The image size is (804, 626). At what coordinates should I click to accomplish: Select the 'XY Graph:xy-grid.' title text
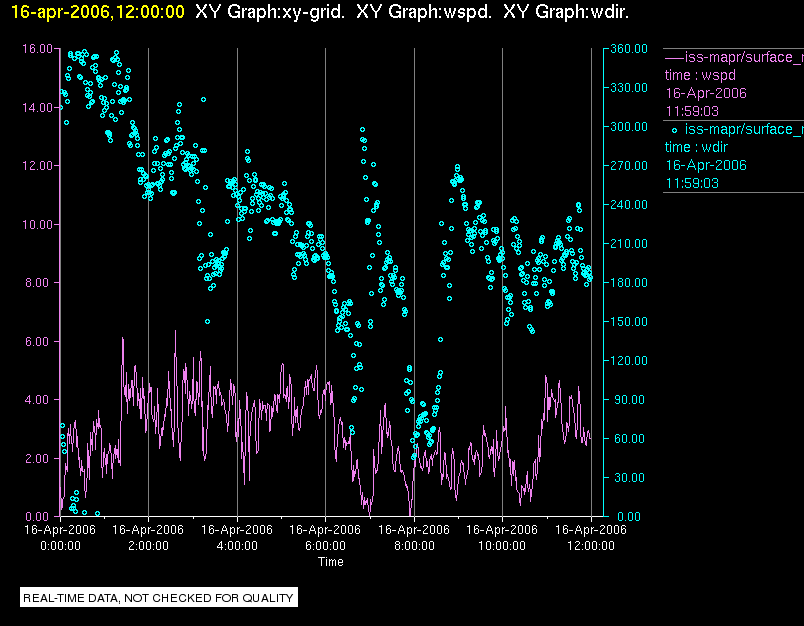(x=270, y=12)
